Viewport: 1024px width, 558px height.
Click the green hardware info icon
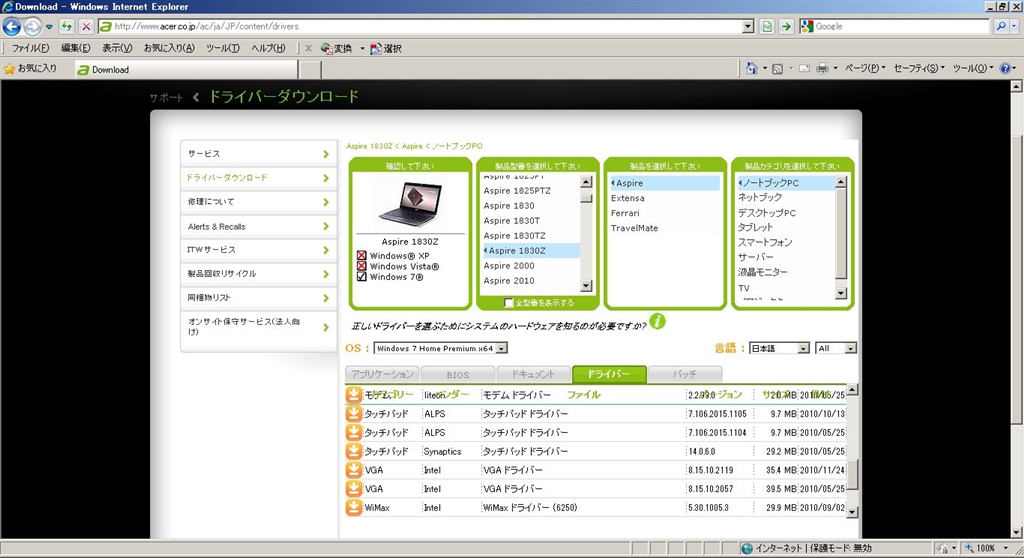[x=657, y=321]
